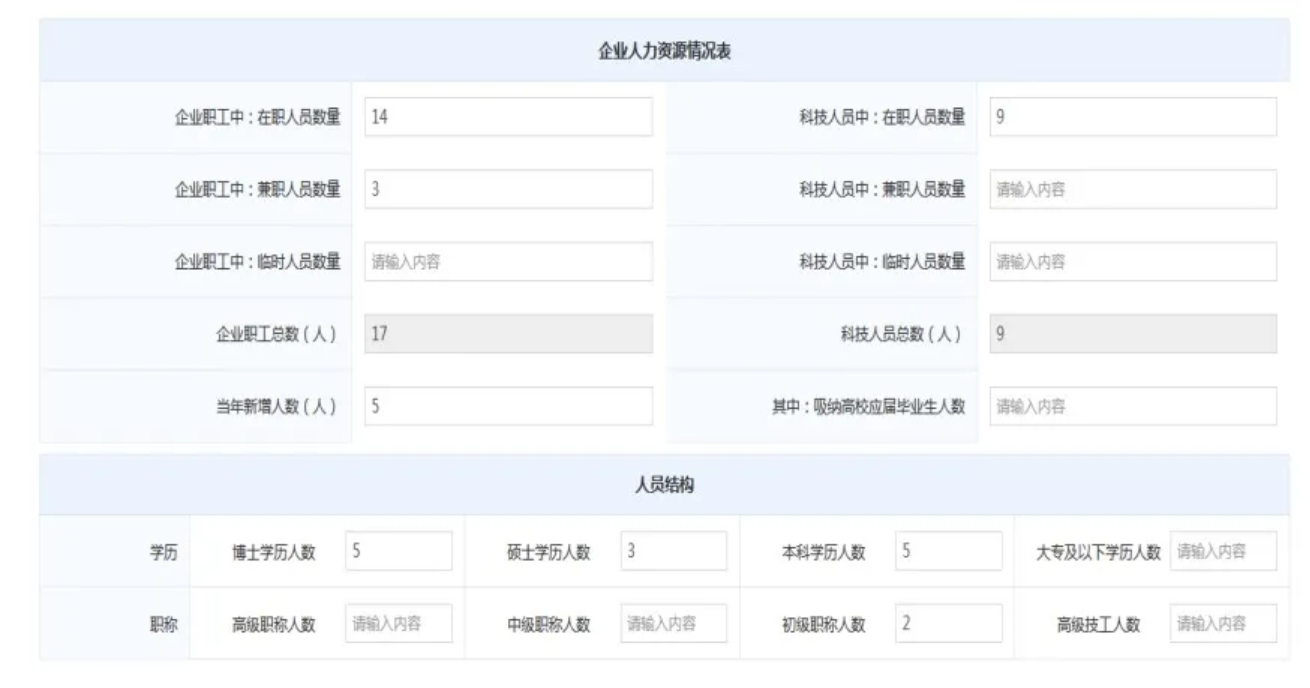Click the 高级职称人数 empty field
Screen dimensions: 1310x688
[398, 624]
